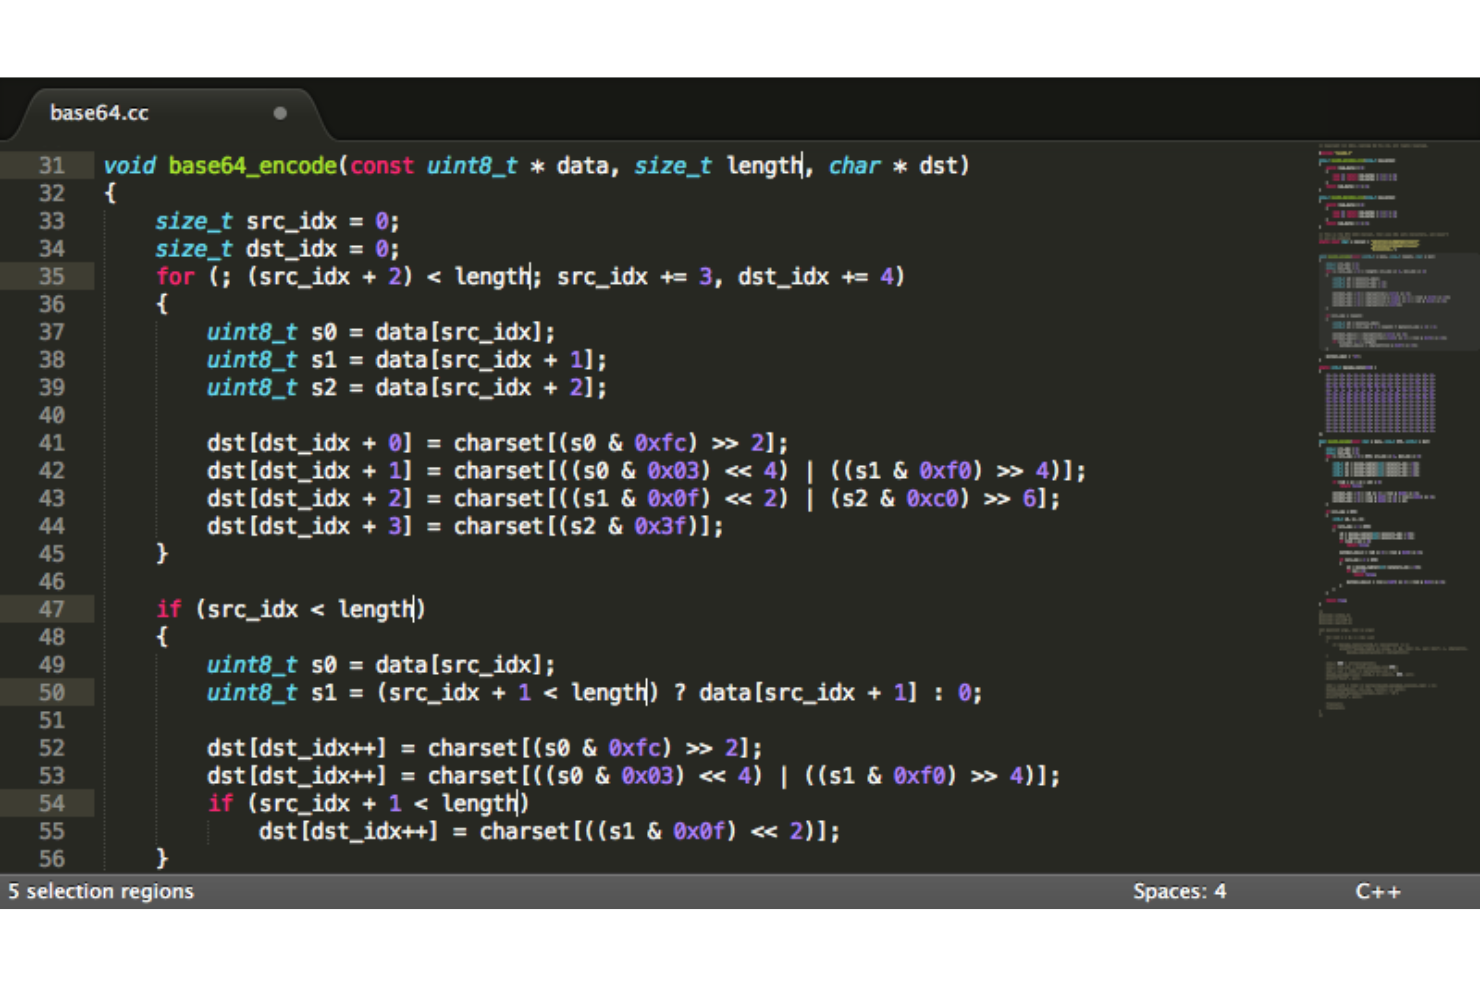Click 'dst[dst_idx++]' on line 52
Image resolution: width=1480 pixels, height=987 pixels.
click(297, 748)
